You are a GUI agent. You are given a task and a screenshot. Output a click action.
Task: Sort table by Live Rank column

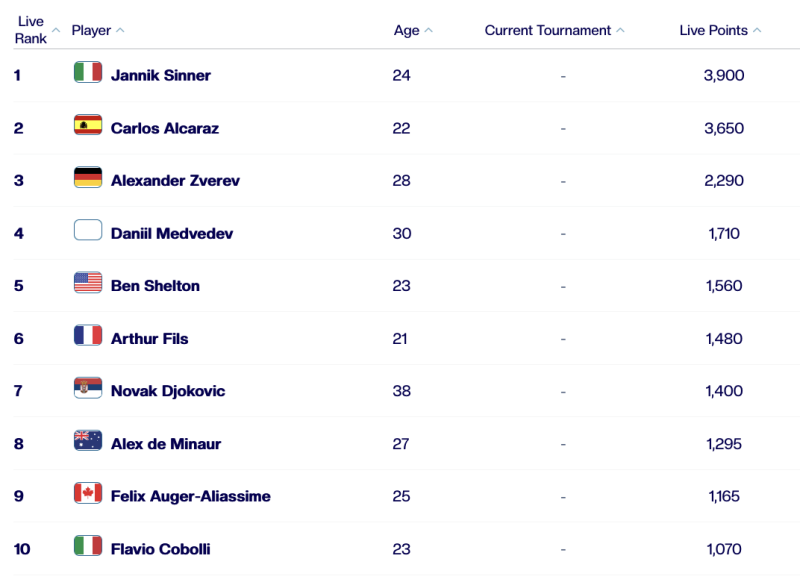pos(31,30)
